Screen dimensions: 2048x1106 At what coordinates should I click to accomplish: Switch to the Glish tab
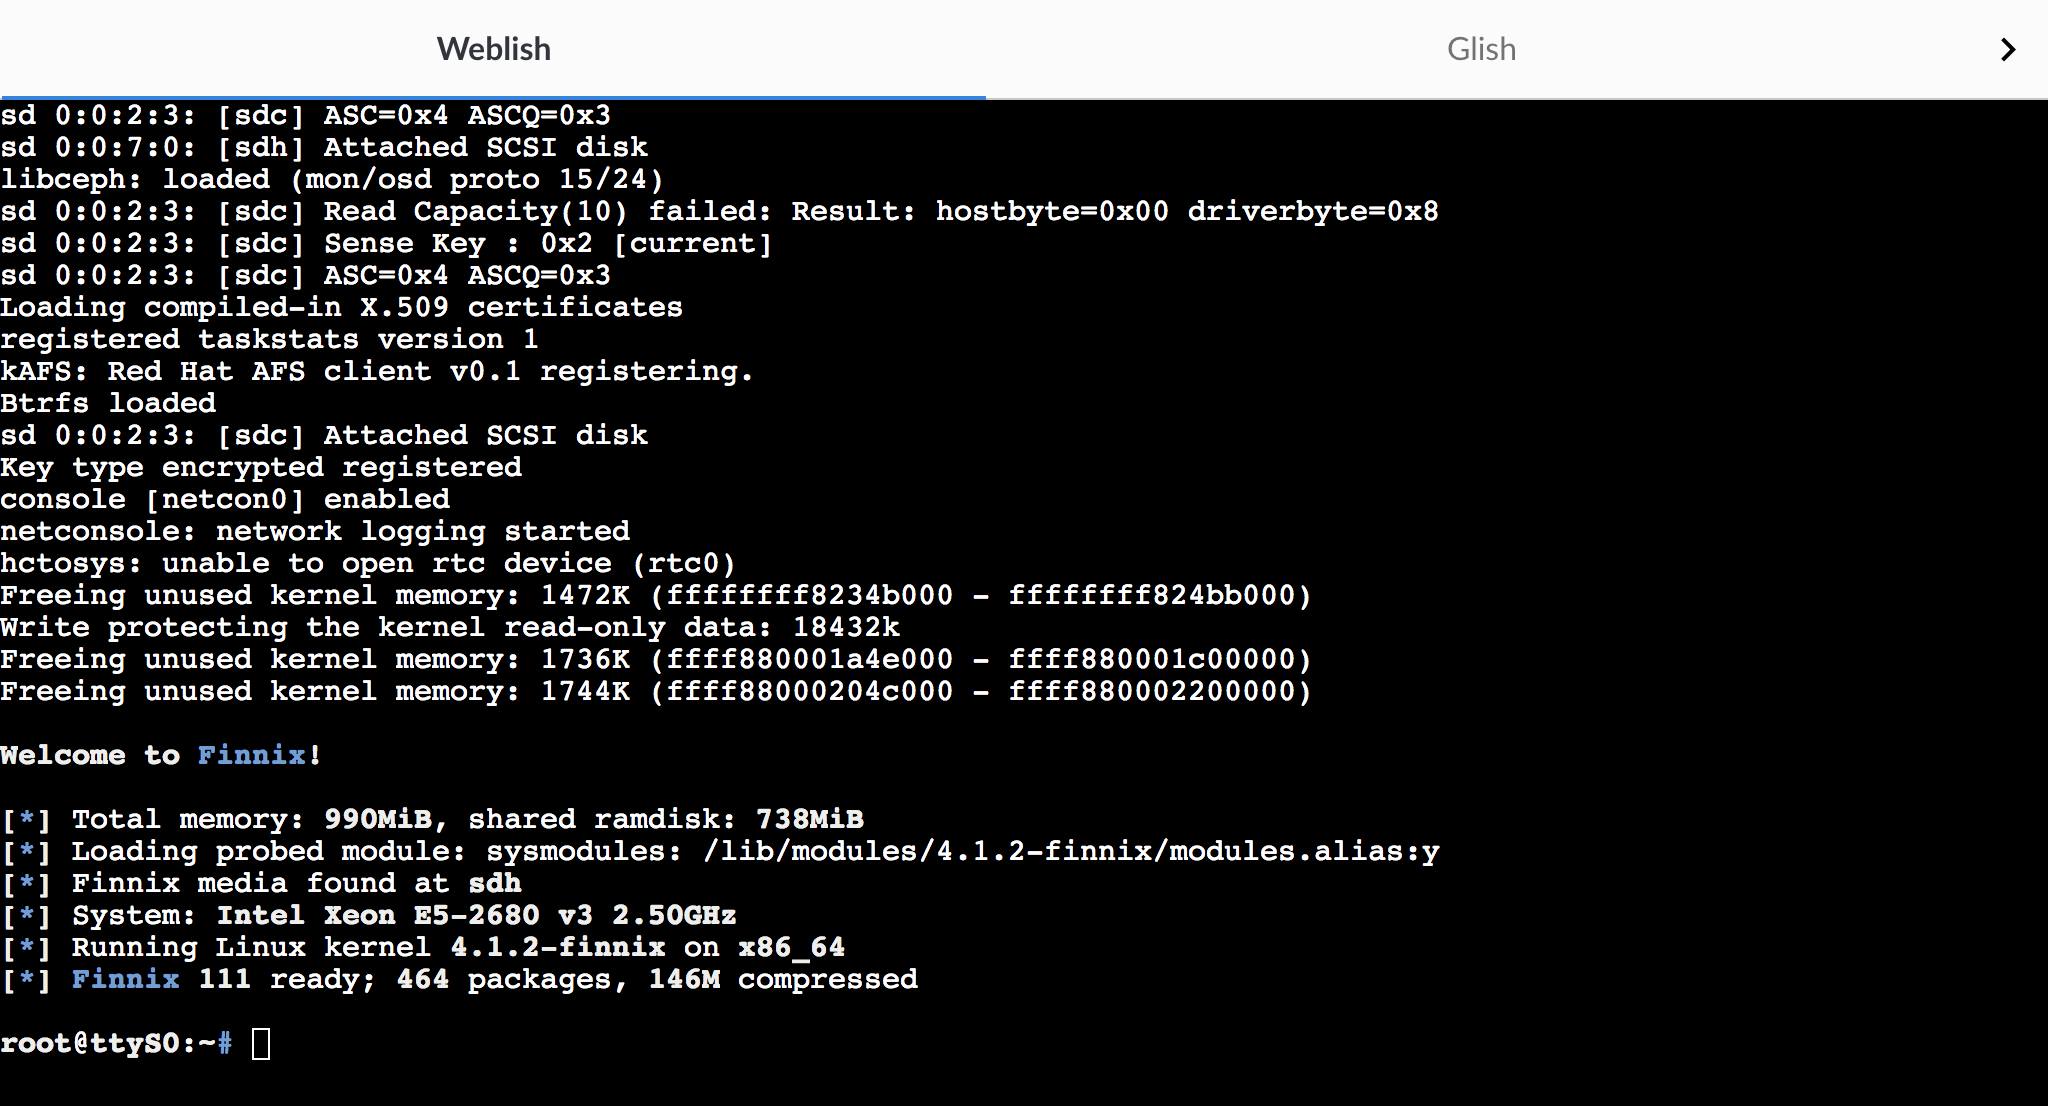(1480, 48)
